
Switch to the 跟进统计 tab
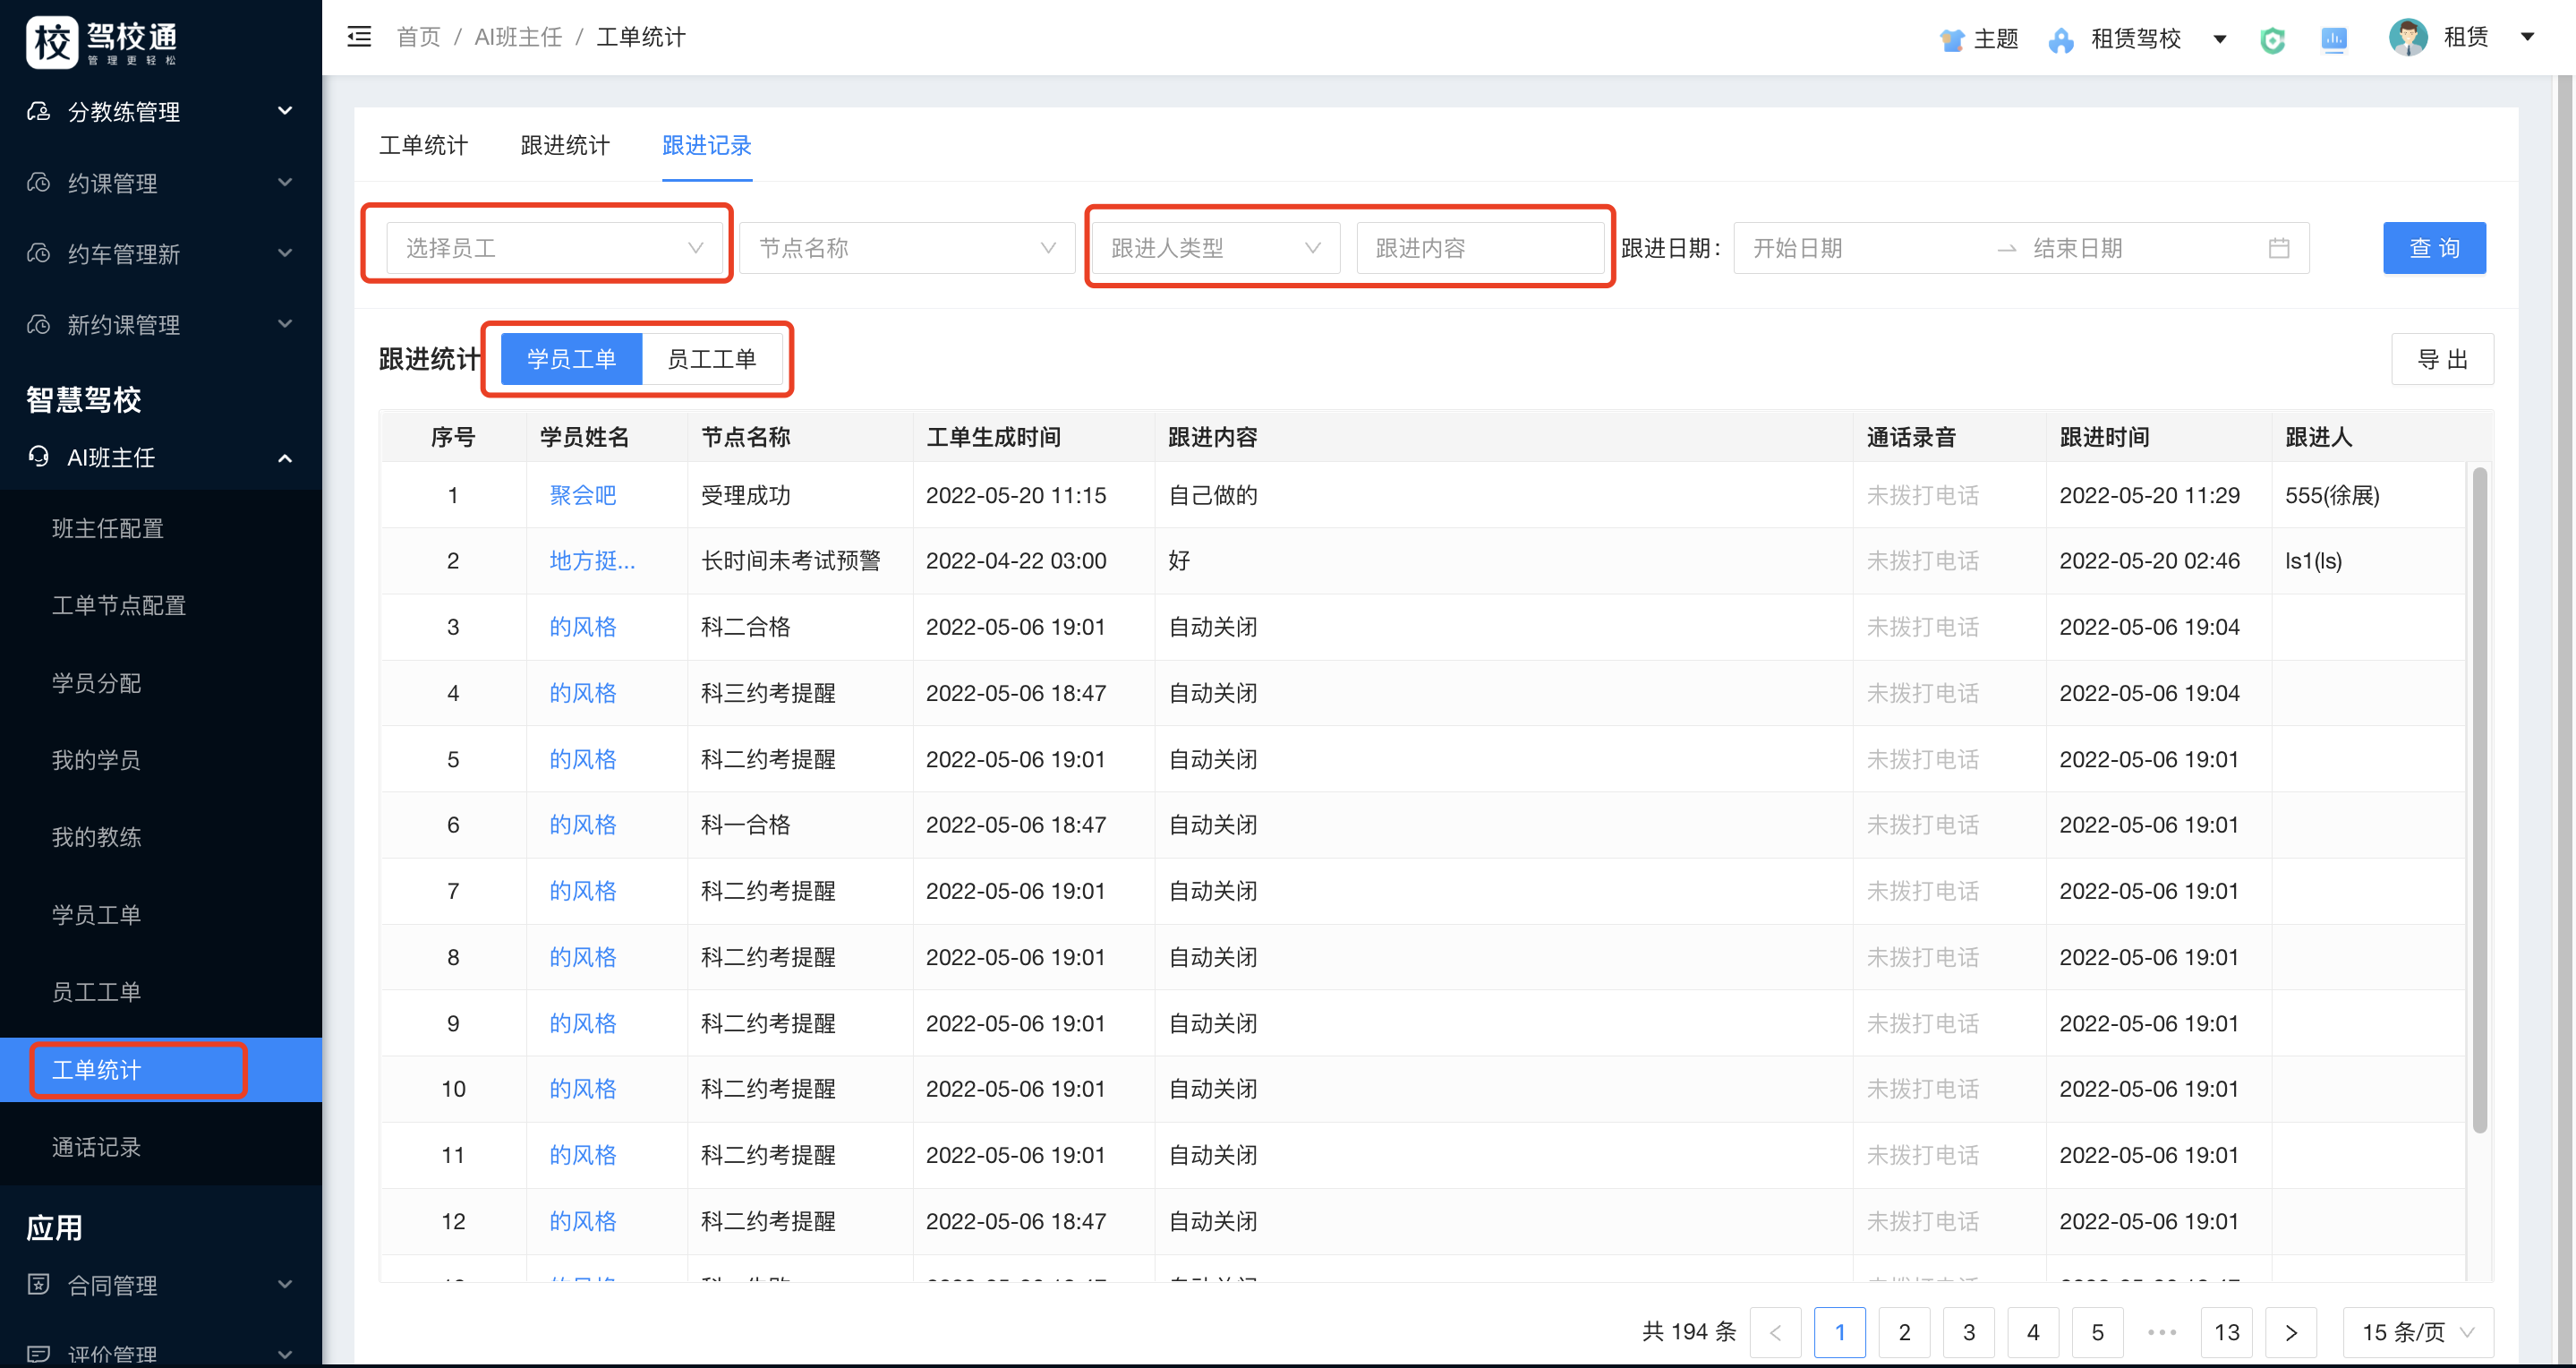coord(565,146)
